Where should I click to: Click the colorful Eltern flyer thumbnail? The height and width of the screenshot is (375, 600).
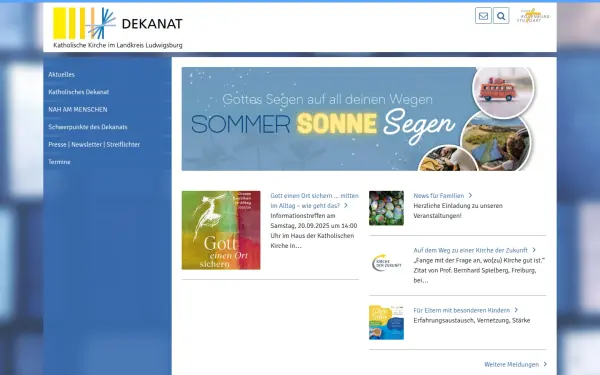coord(386,323)
